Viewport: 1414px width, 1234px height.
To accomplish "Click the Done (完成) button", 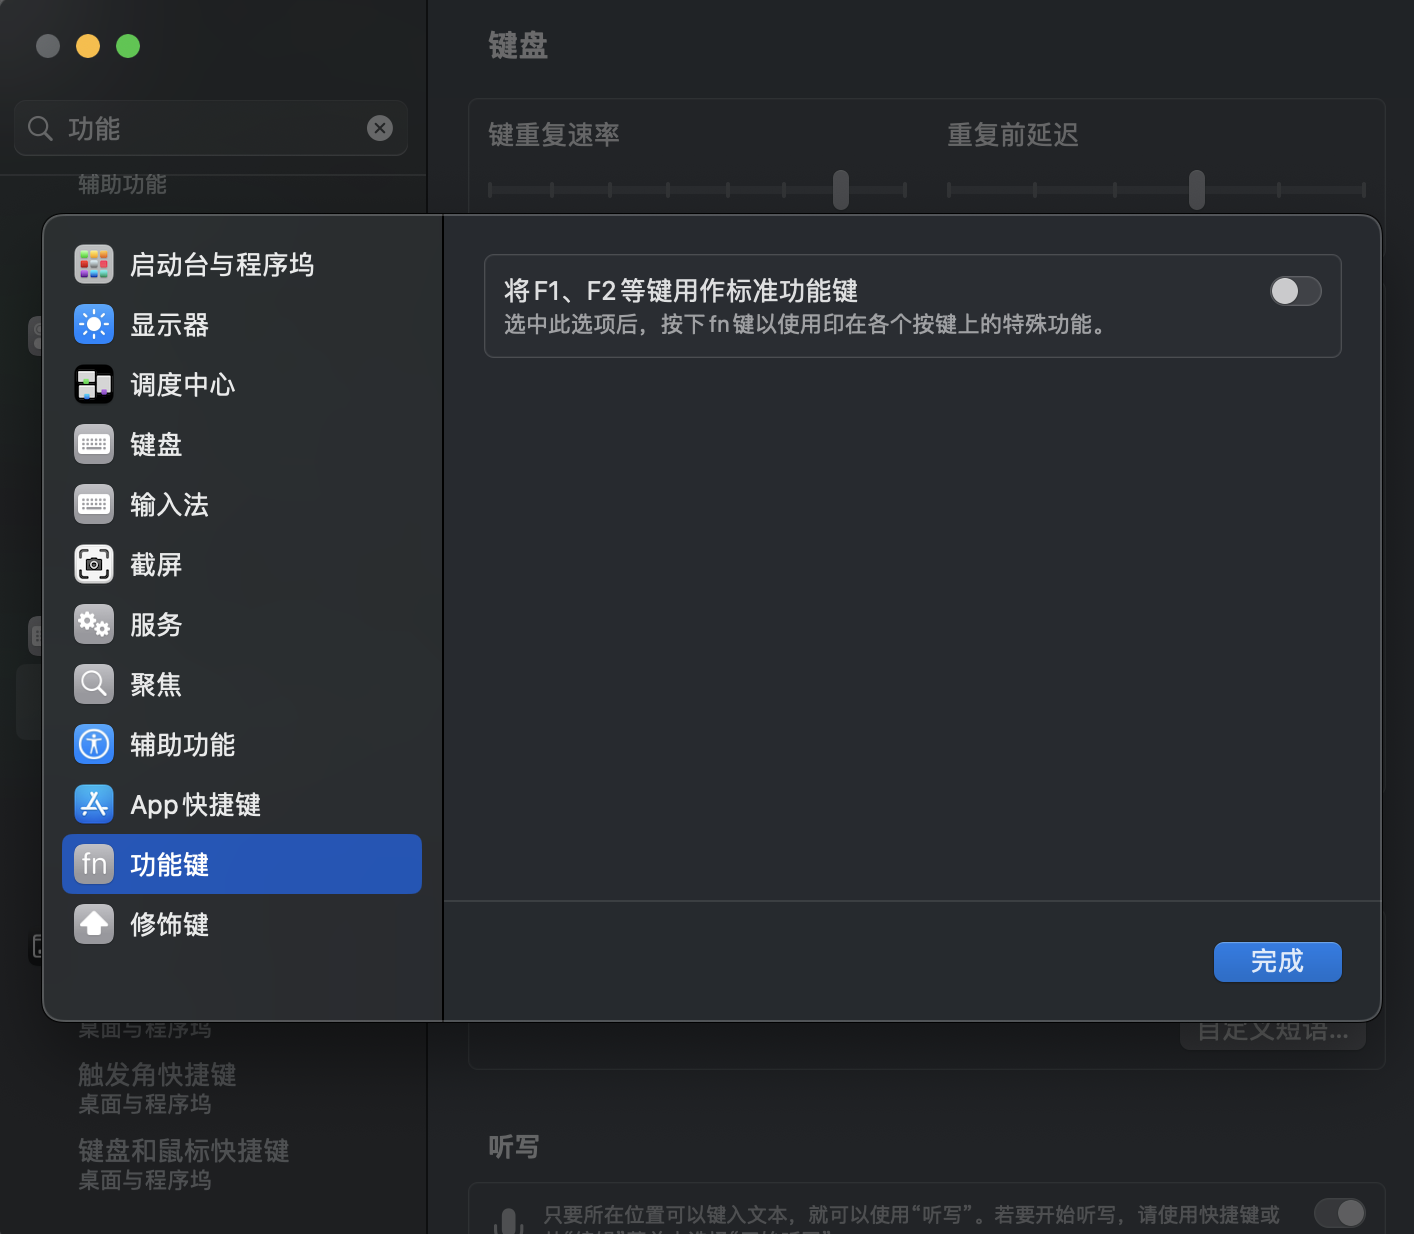I will pyautogui.click(x=1277, y=962).
